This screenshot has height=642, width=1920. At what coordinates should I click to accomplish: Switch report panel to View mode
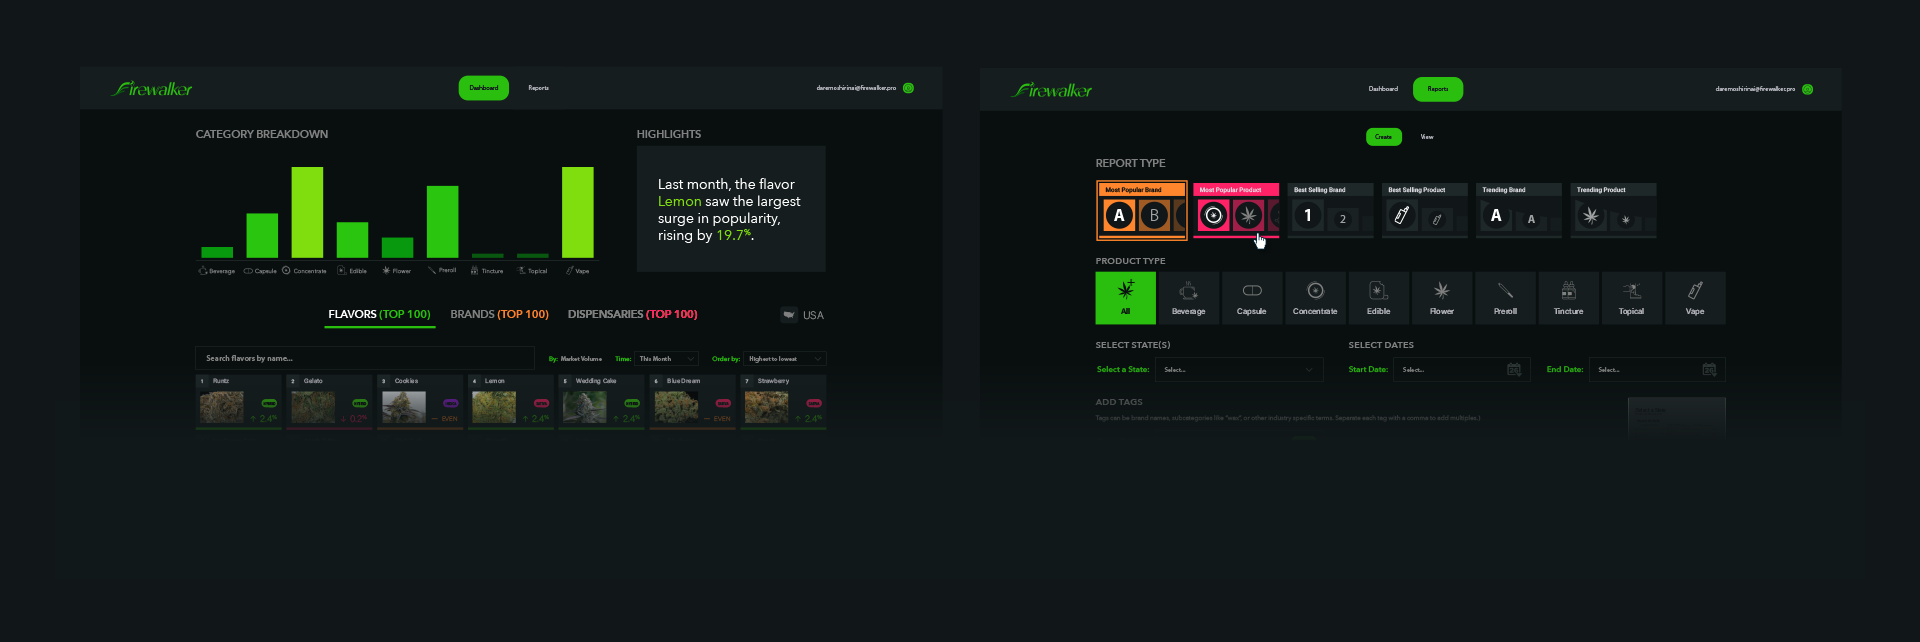1427,137
